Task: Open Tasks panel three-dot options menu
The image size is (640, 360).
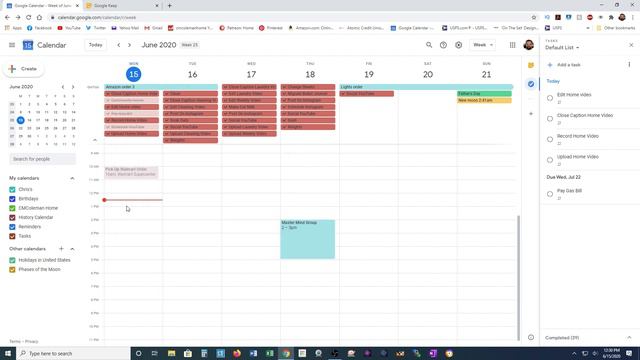Action: coord(629,64)
